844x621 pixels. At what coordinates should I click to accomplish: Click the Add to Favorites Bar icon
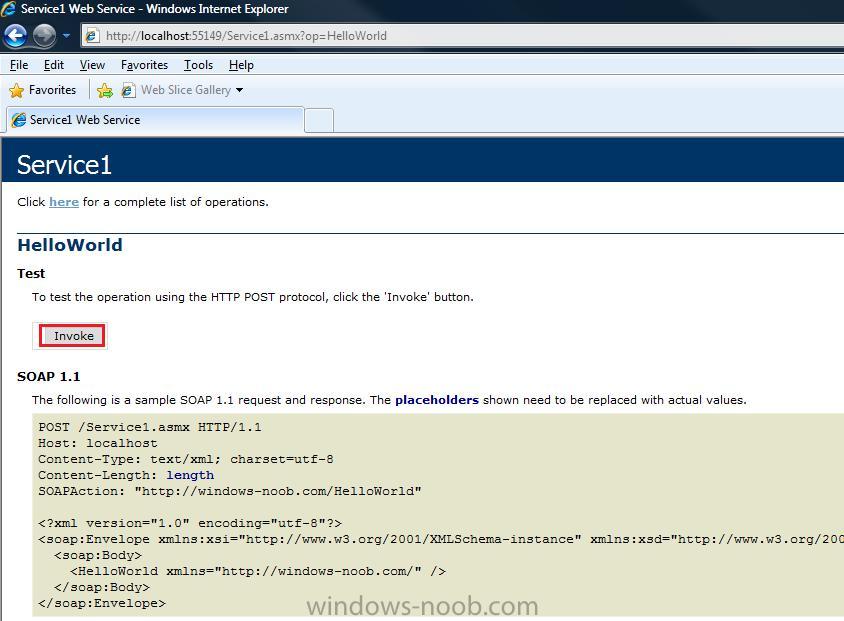point(105,90)
